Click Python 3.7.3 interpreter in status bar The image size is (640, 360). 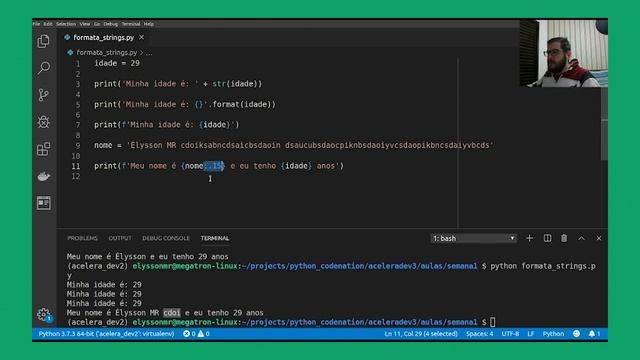[107, 334]
